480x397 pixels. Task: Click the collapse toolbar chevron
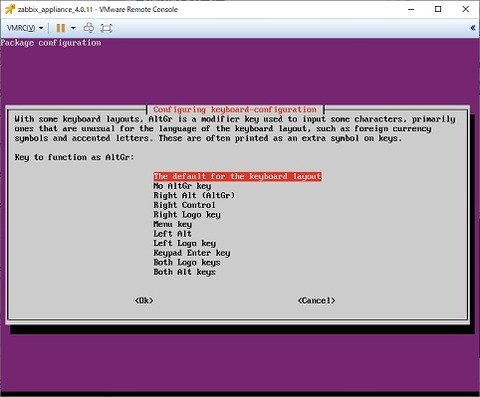[473, 28]
